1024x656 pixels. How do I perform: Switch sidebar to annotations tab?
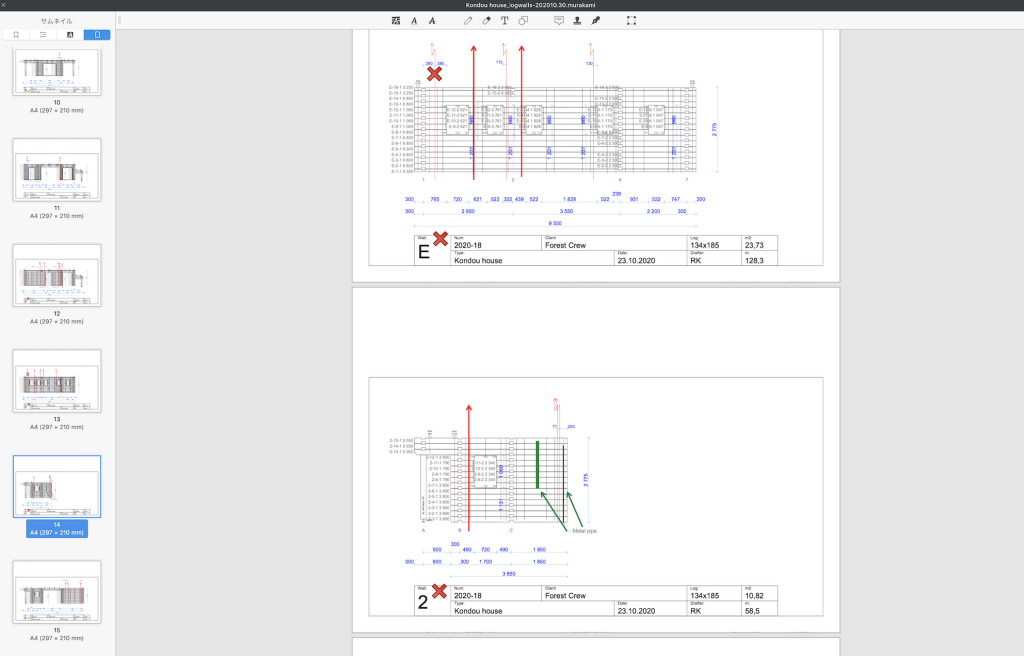click(70, 35)
